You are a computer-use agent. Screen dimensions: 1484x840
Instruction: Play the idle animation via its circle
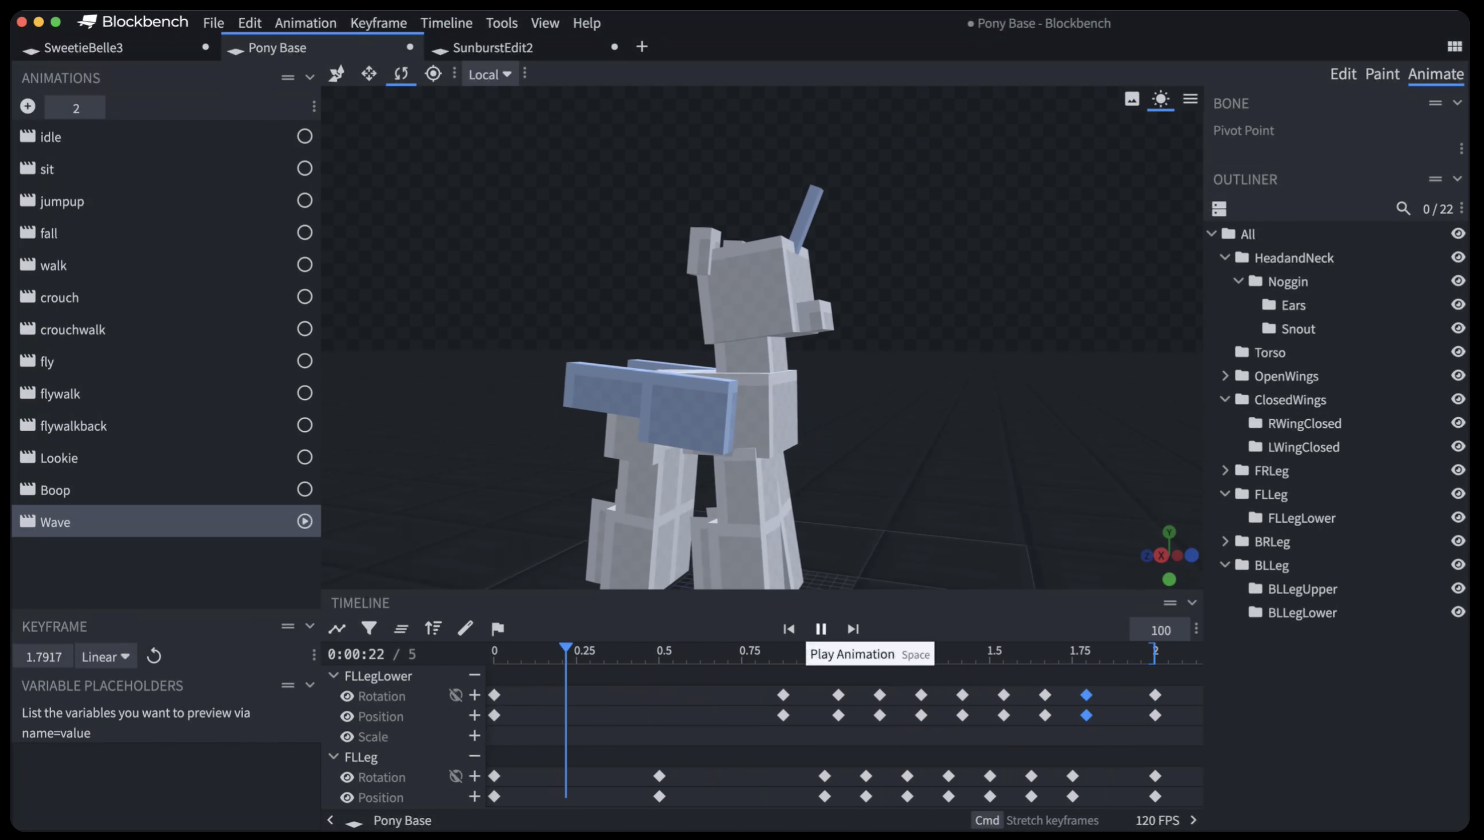point(305,136)
